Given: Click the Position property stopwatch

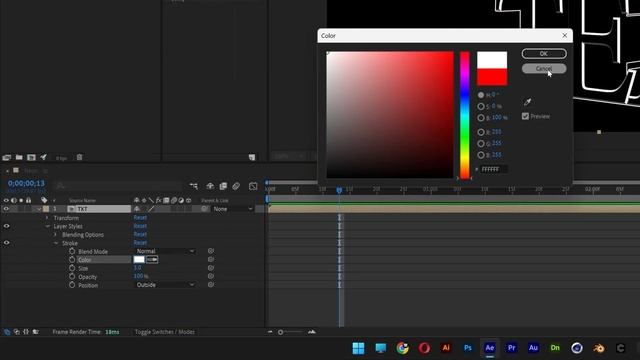Looking at the screenshot, I should pos(72,285).
